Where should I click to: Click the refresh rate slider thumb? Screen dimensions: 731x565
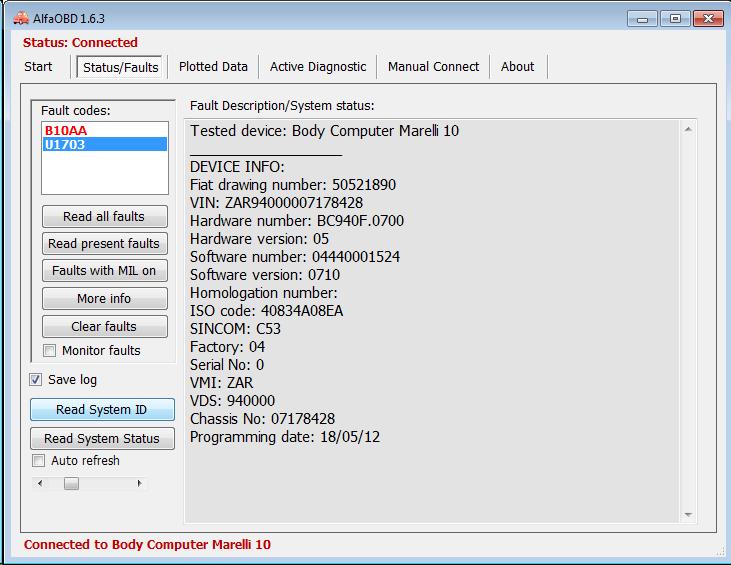(71, 483)
